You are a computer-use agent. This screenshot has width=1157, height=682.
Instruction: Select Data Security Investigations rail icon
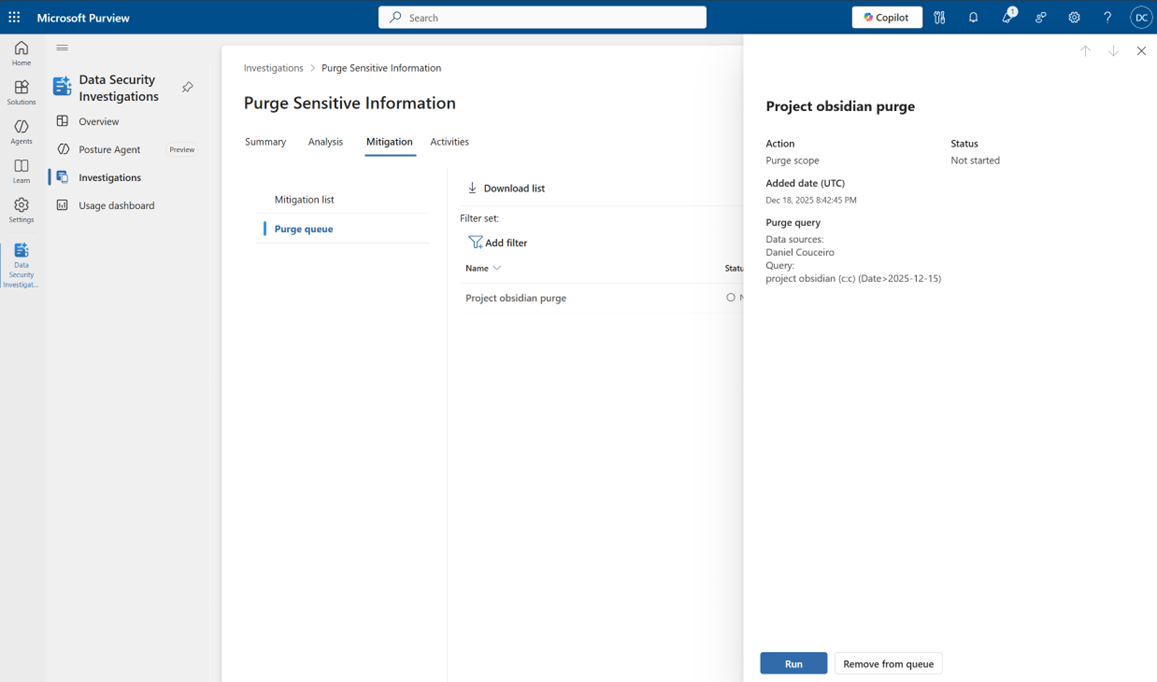click(x=21, y=265)
